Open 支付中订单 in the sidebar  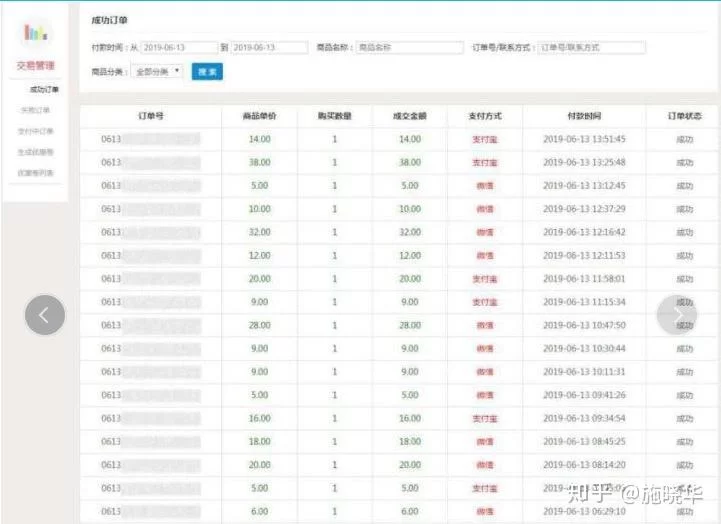click(36, 131)
